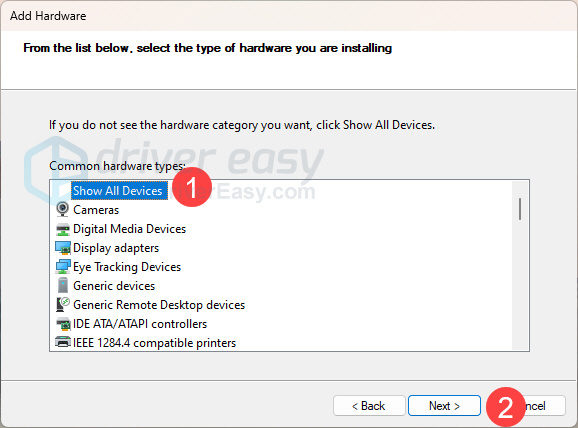Click the IEEE 1284.4 printers icon
Image resolution: width=578 pixels, height=428 pixels.
click(63, 342)
